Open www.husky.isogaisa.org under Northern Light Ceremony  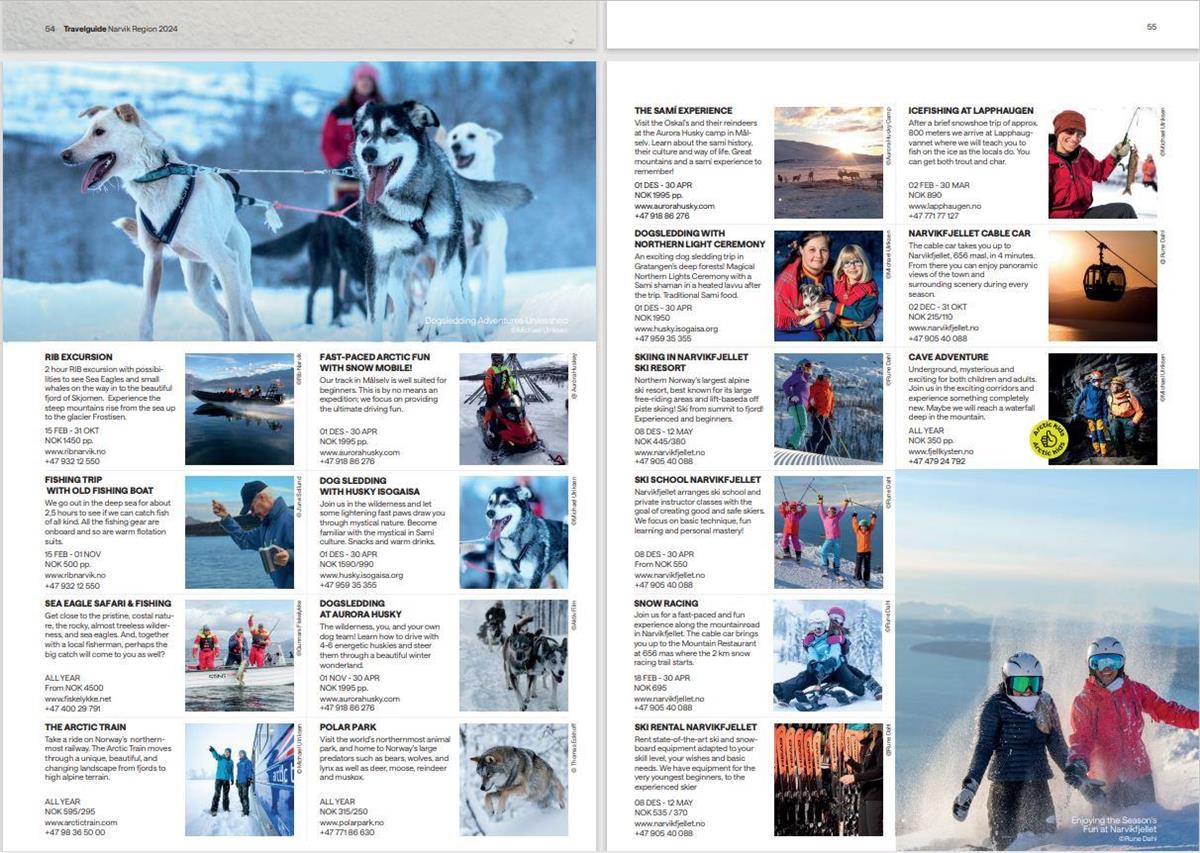coord(676,328)
